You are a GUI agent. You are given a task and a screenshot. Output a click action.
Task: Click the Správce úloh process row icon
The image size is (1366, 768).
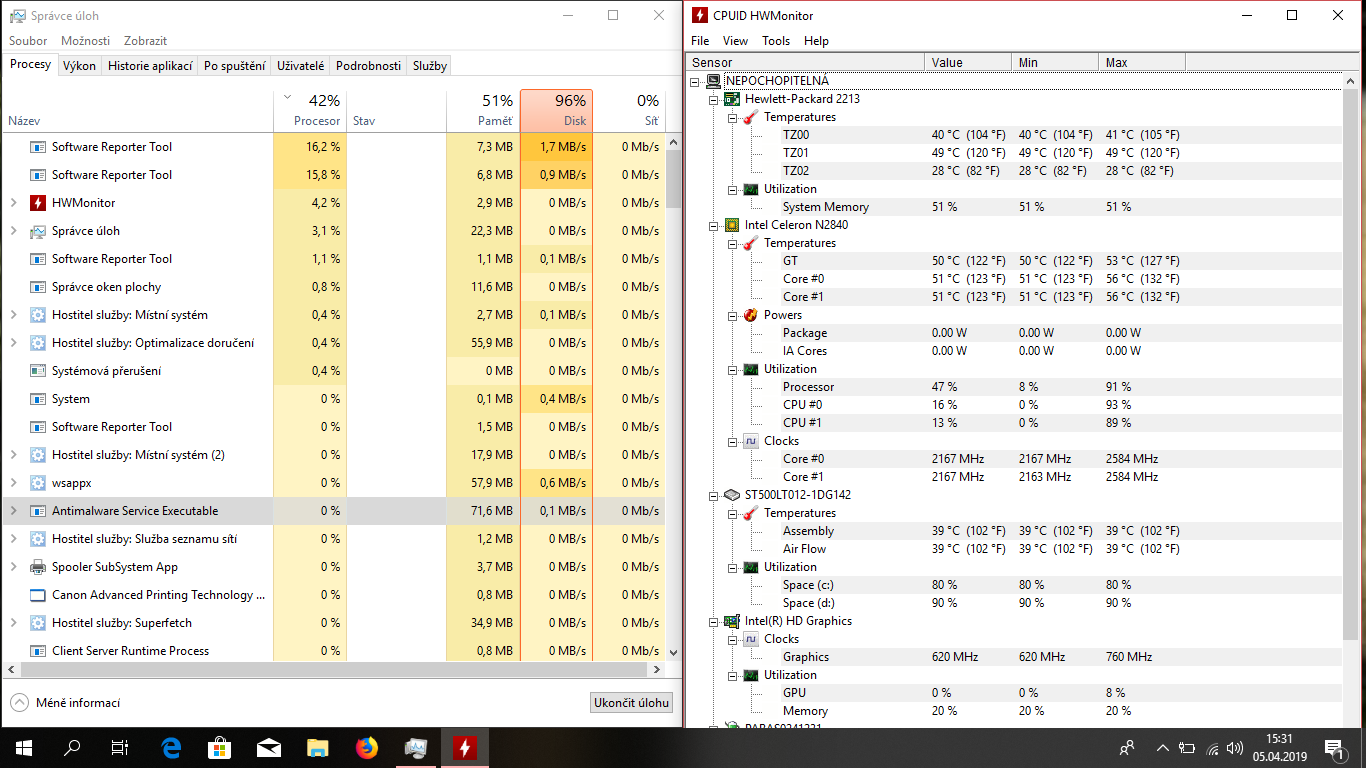click(38, 231)
